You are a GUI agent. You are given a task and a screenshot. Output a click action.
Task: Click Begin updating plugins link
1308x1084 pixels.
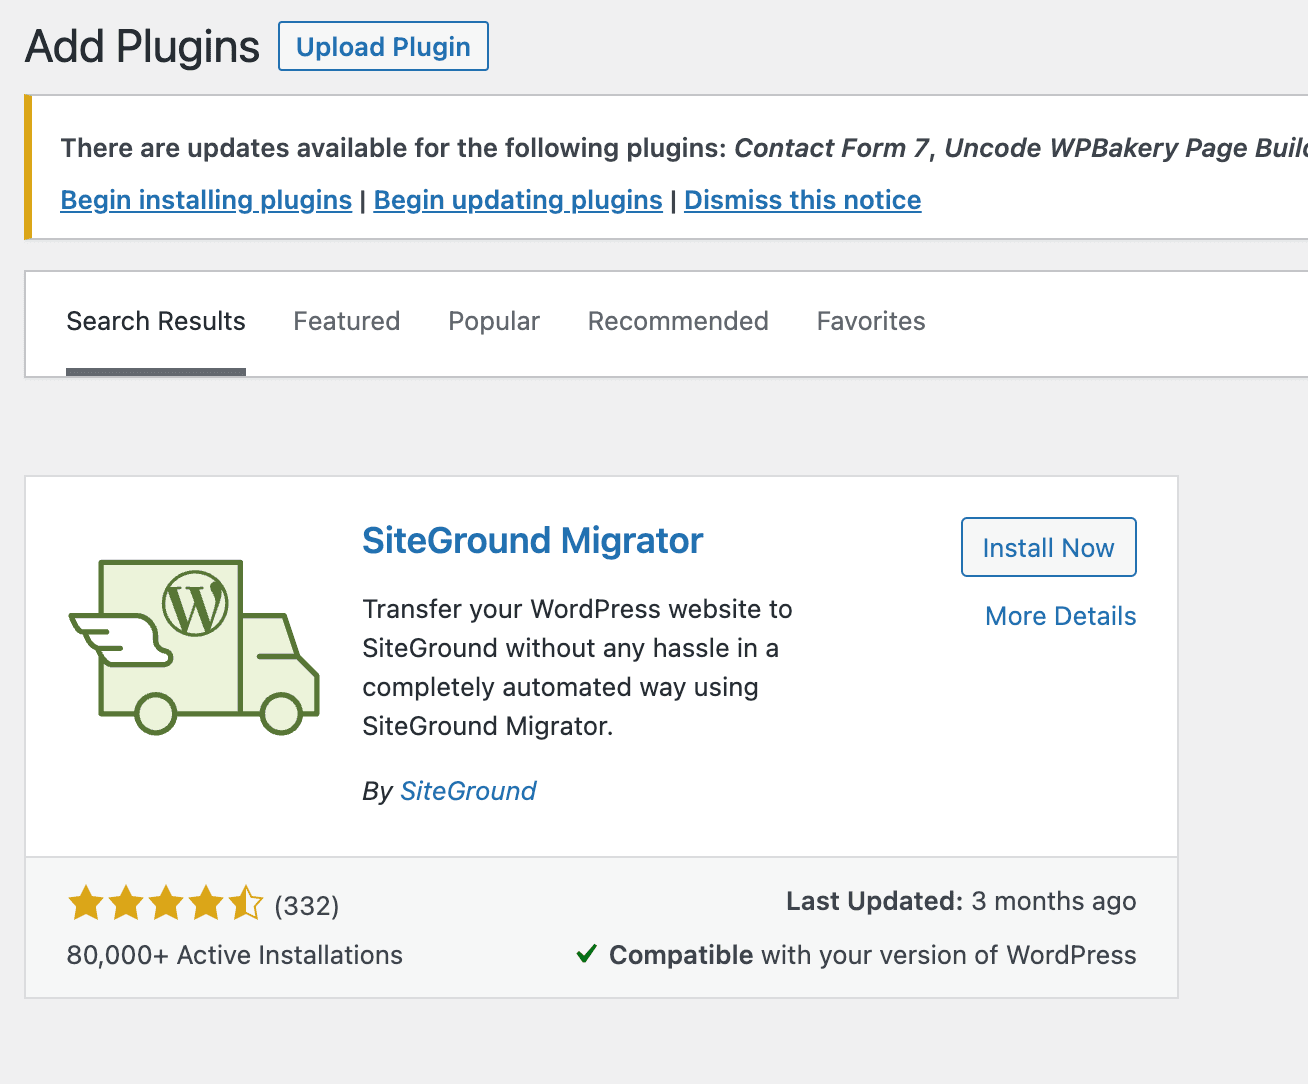518,200
